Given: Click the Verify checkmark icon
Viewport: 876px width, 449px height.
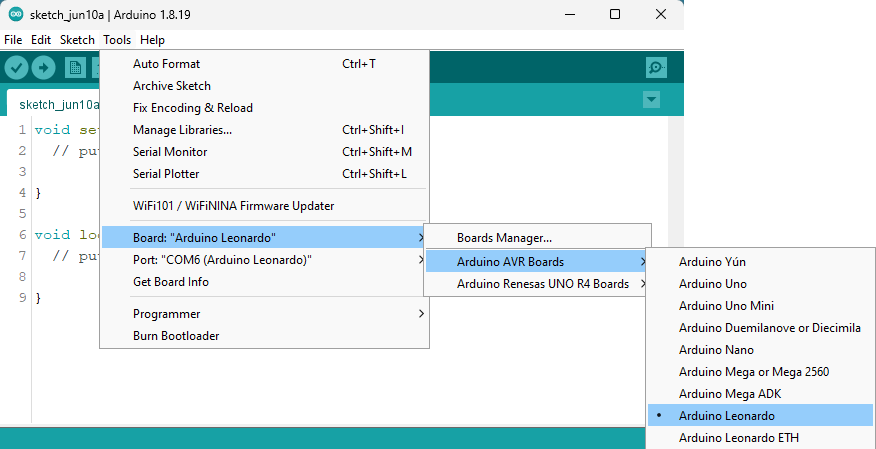Looking at the screenshot, I should (x=17, y=68).
